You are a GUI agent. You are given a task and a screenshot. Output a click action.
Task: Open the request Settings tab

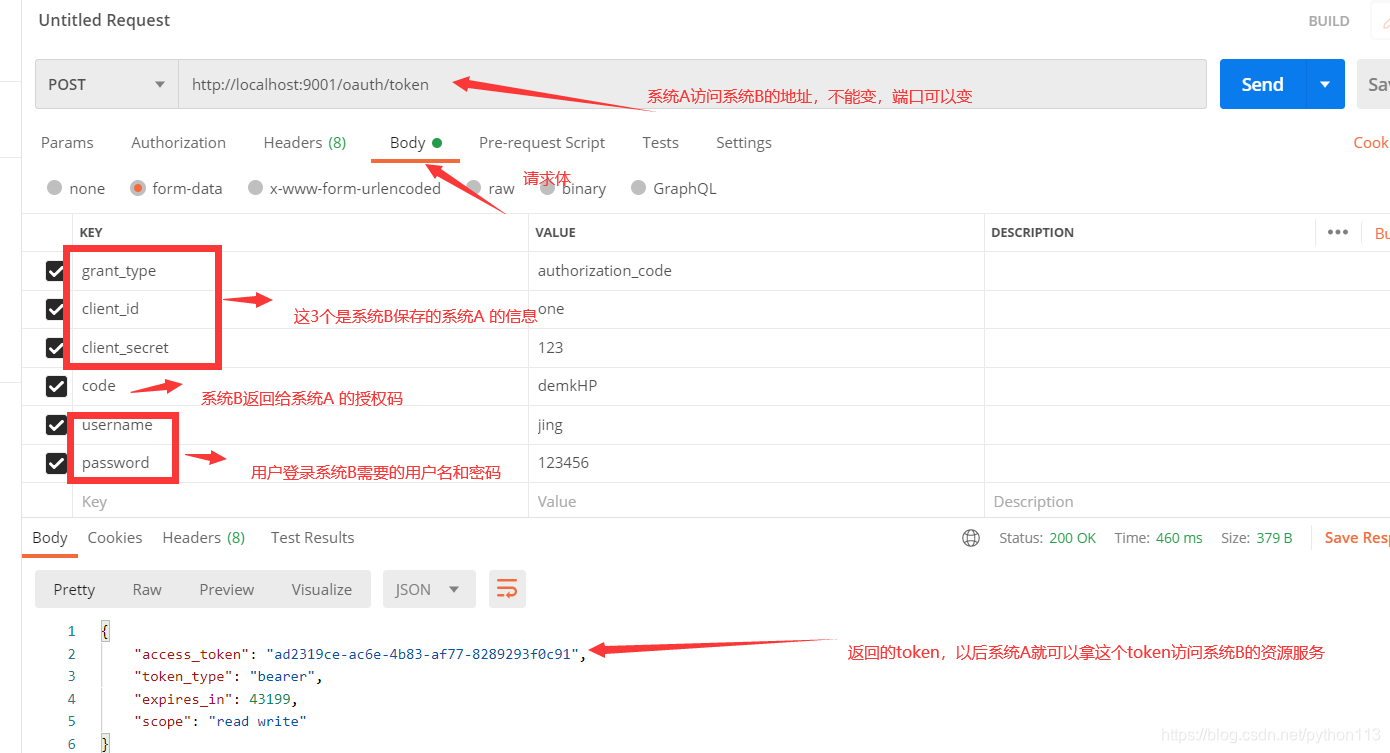744,143
